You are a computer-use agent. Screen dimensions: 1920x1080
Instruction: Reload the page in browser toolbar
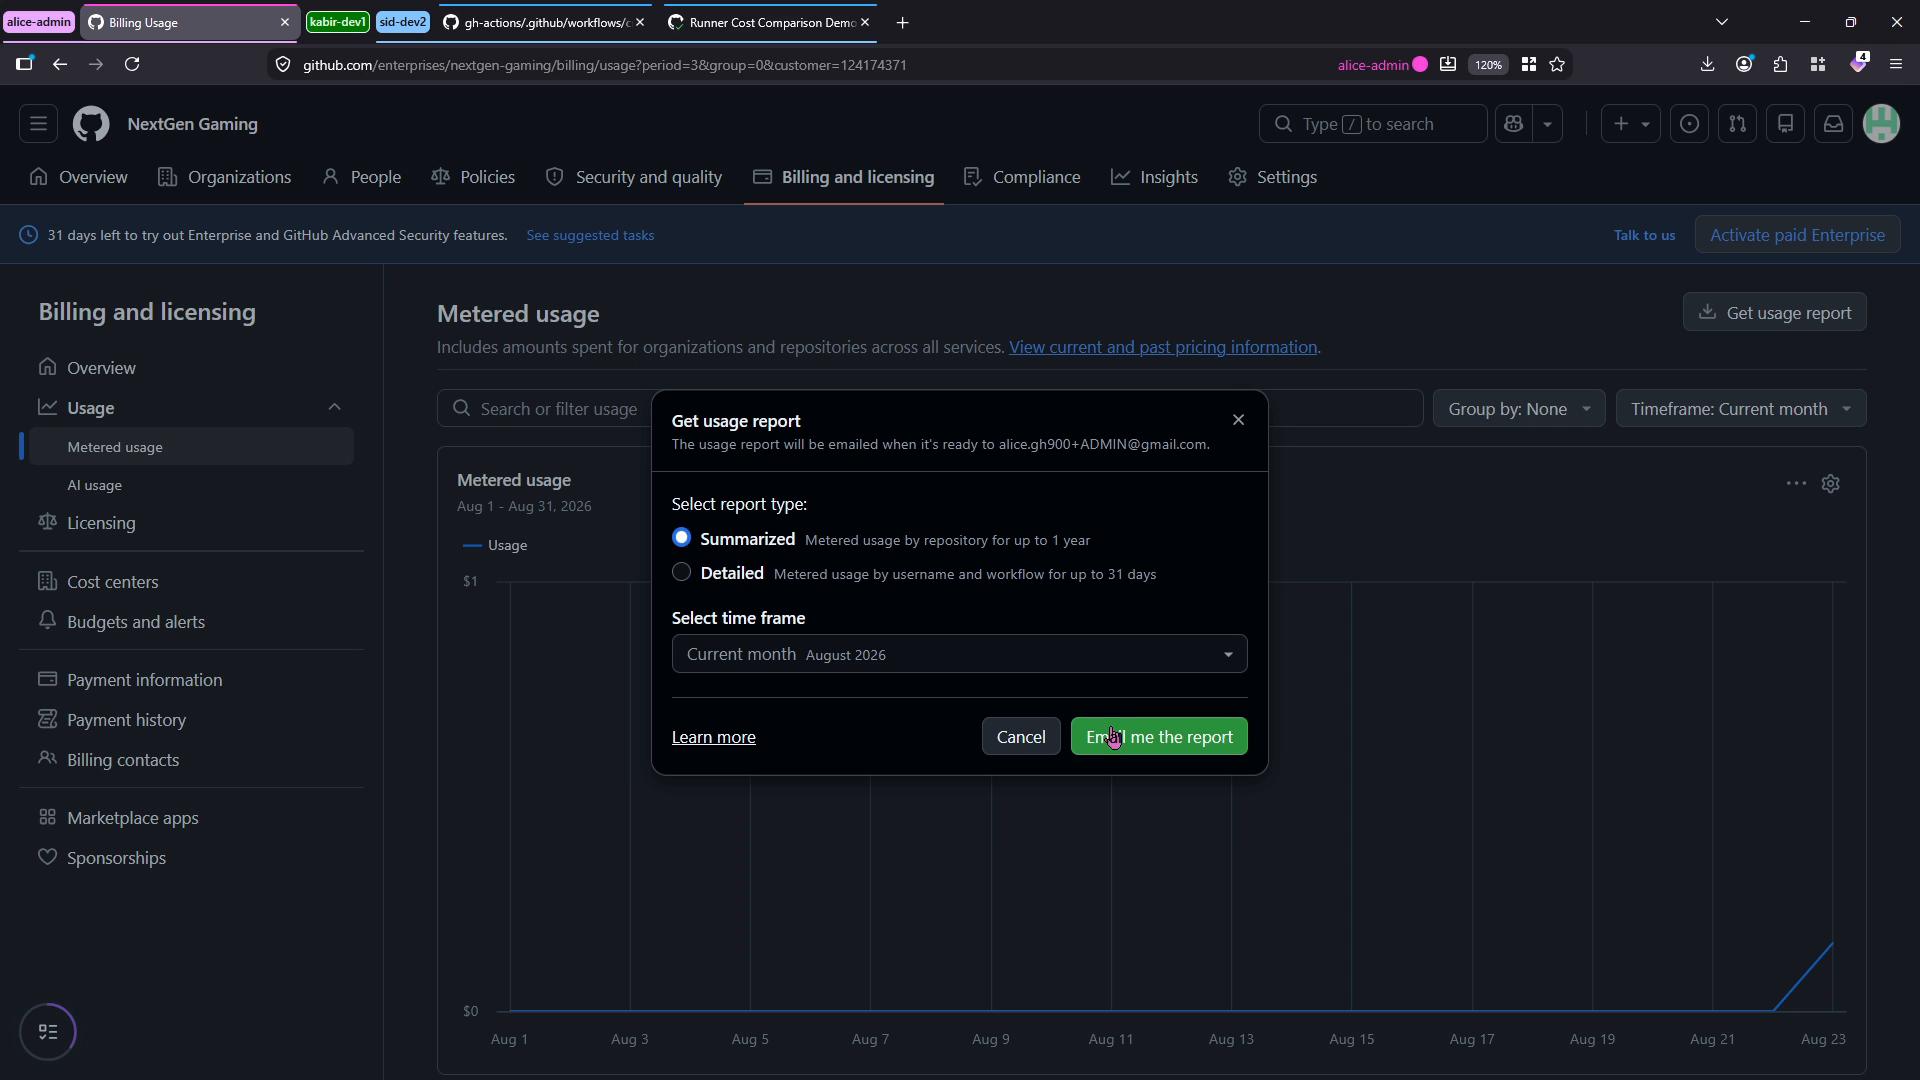pyautogui.click(x=132, y=65)
